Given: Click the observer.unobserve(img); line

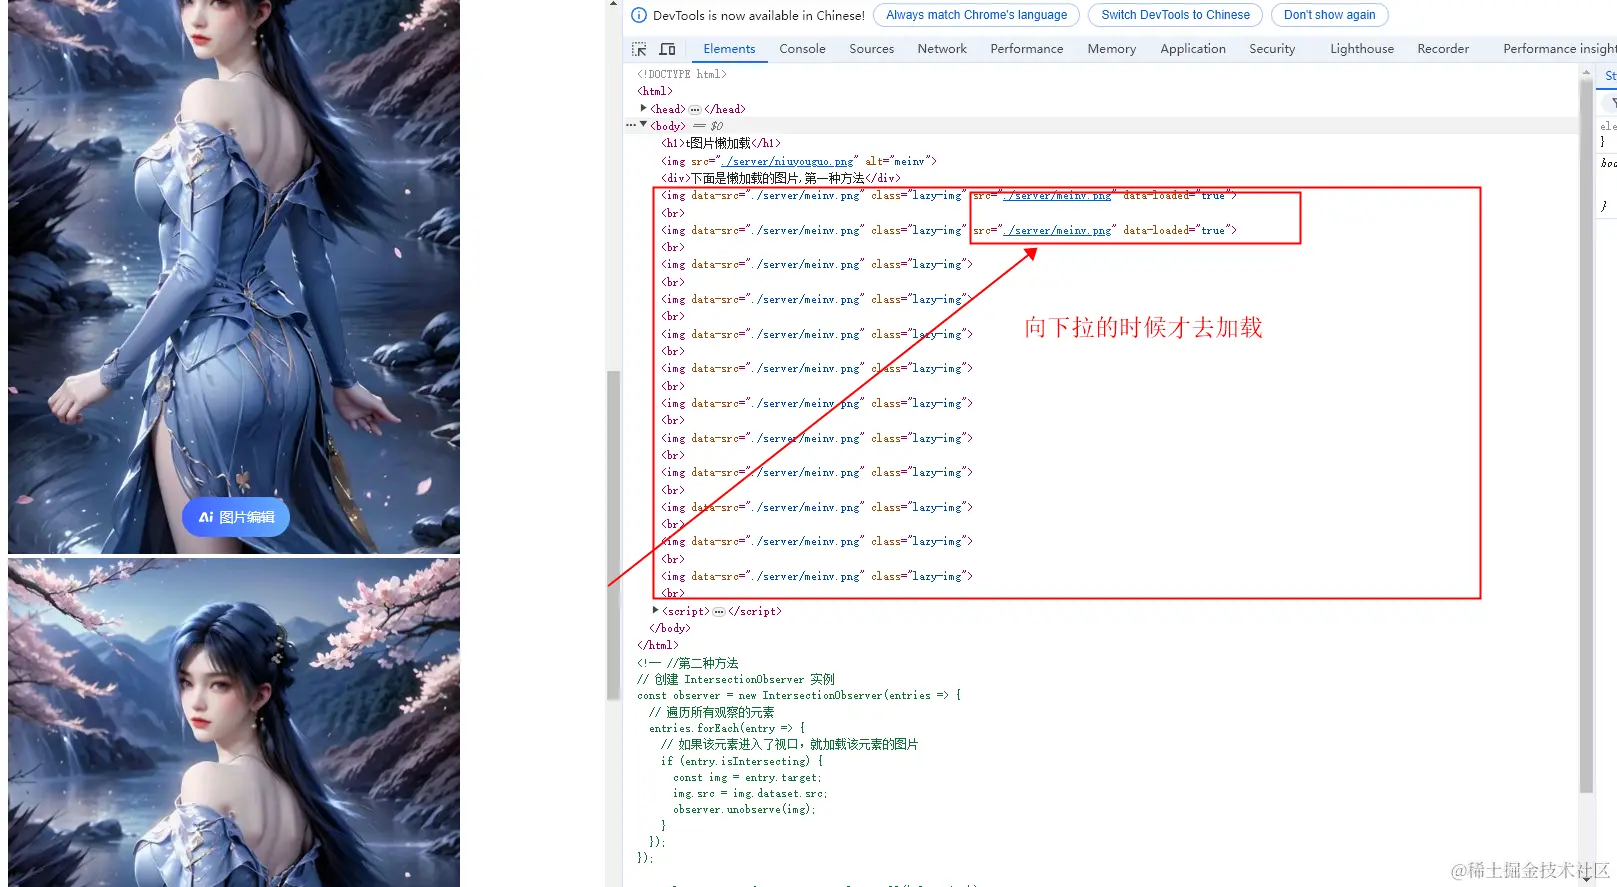Looking at the screenshot, I should [x=744, y=809].
